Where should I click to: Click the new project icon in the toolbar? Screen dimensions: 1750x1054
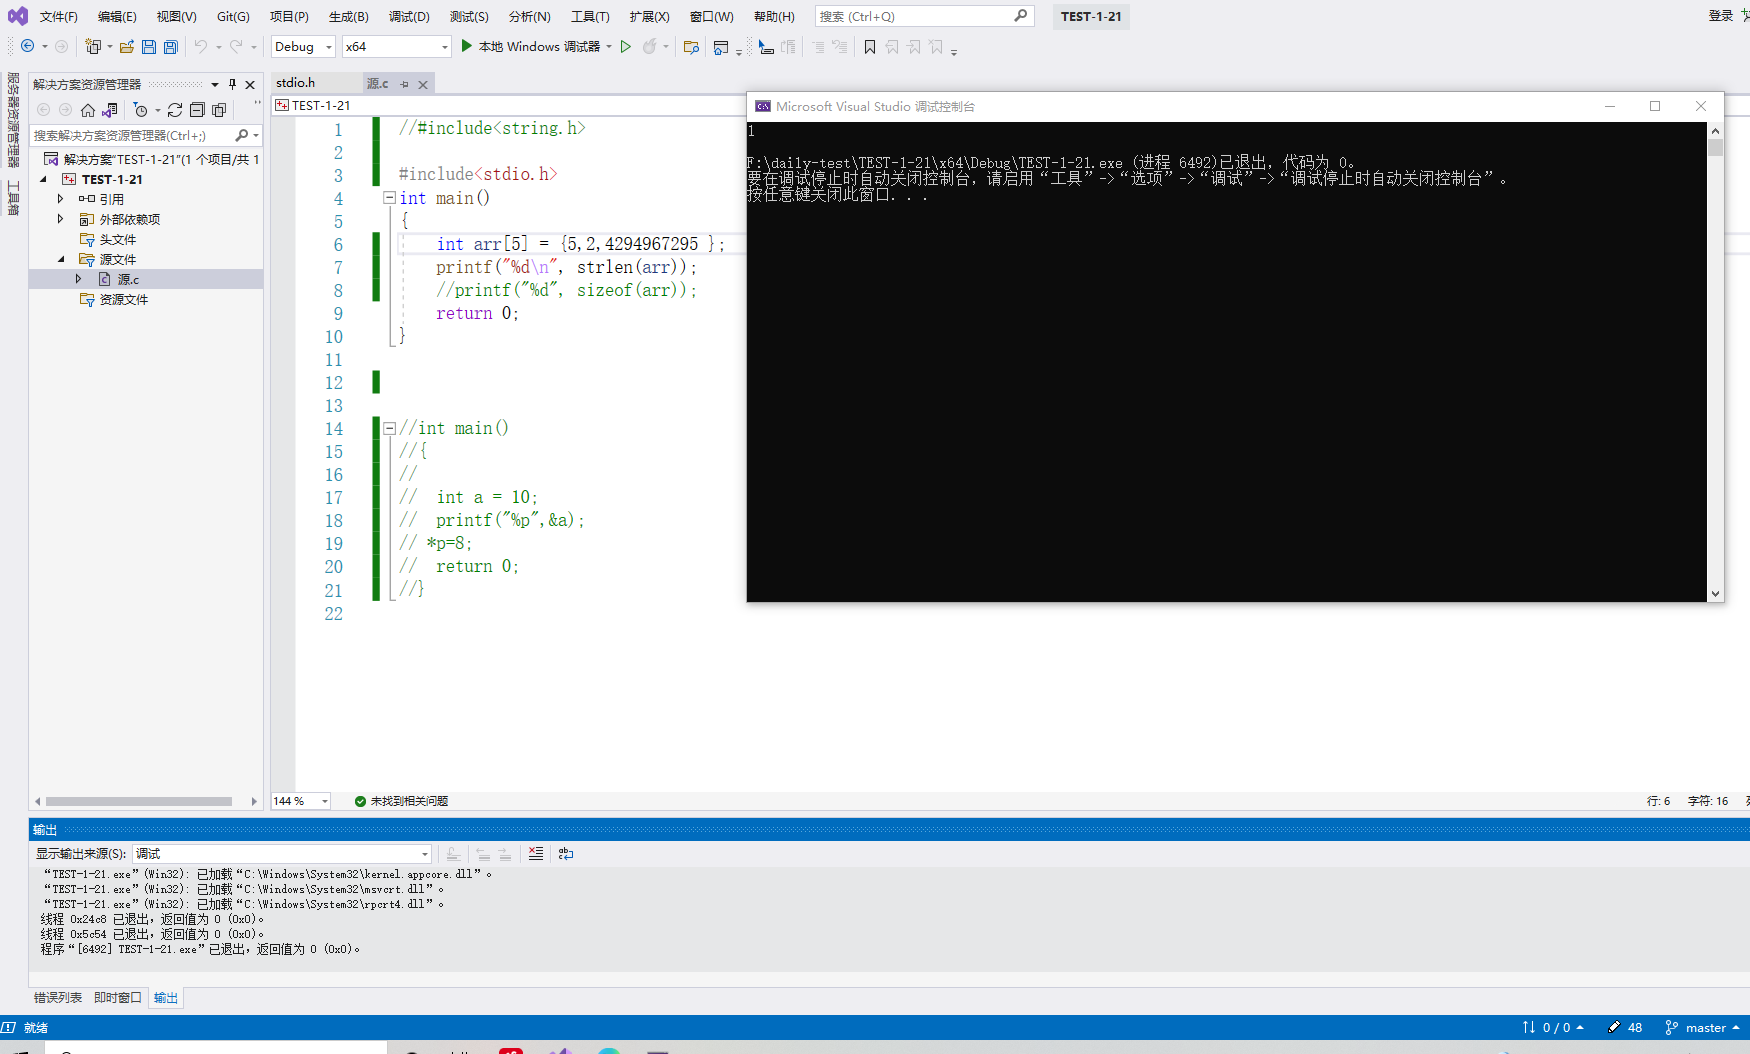[x=93, y=46]
